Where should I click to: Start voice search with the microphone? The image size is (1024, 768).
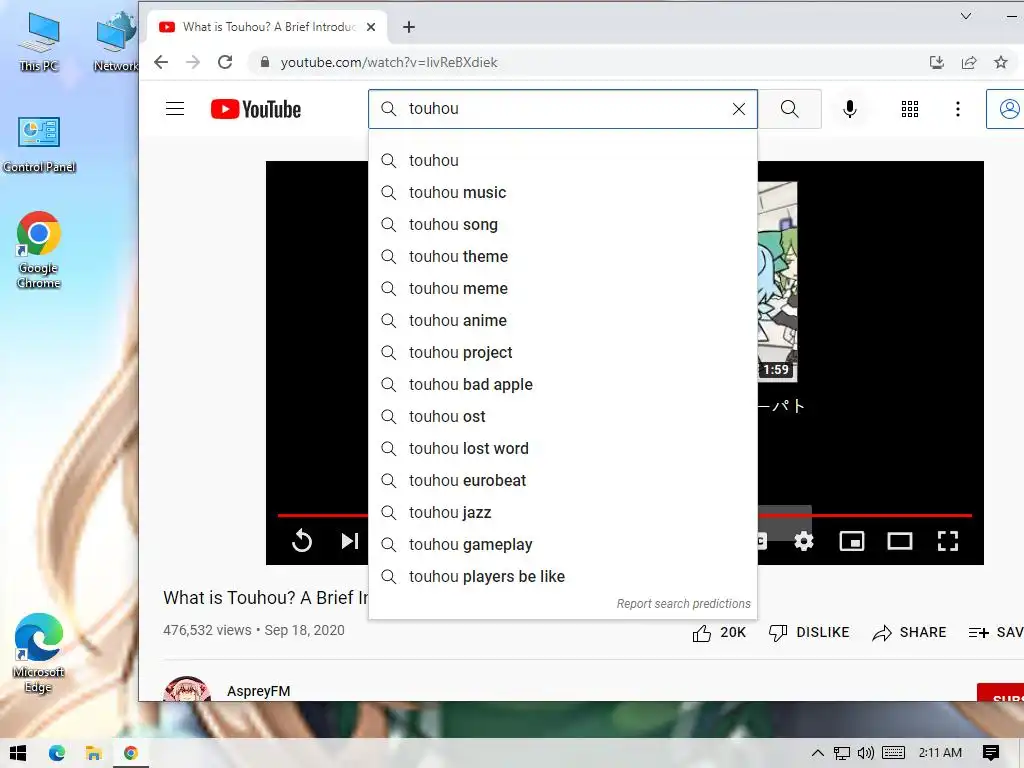(x=850, y=109)
